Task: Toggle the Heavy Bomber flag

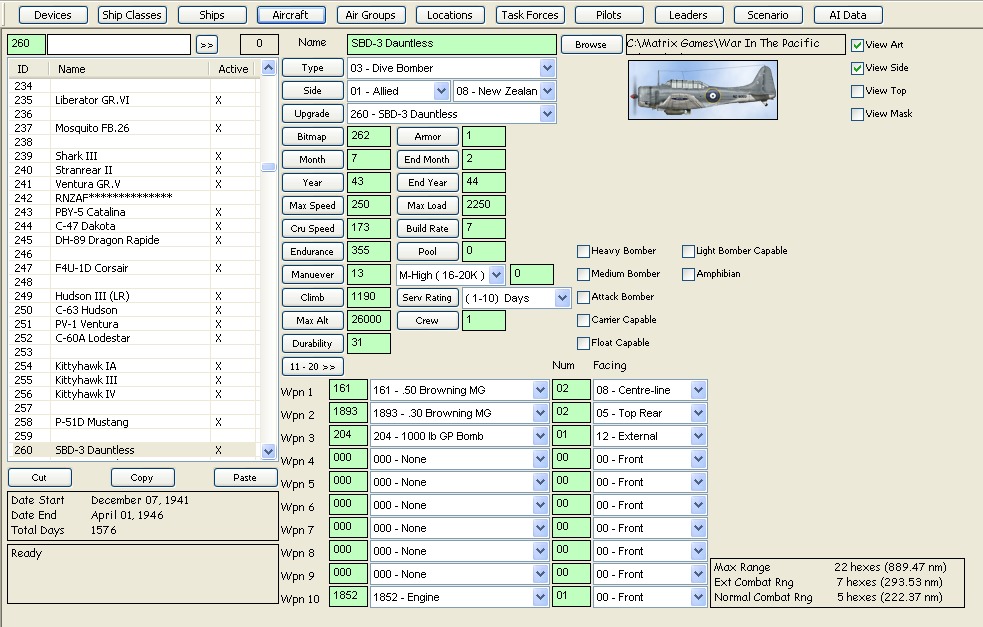Action: pyautogui.click(x=583, y=251)
